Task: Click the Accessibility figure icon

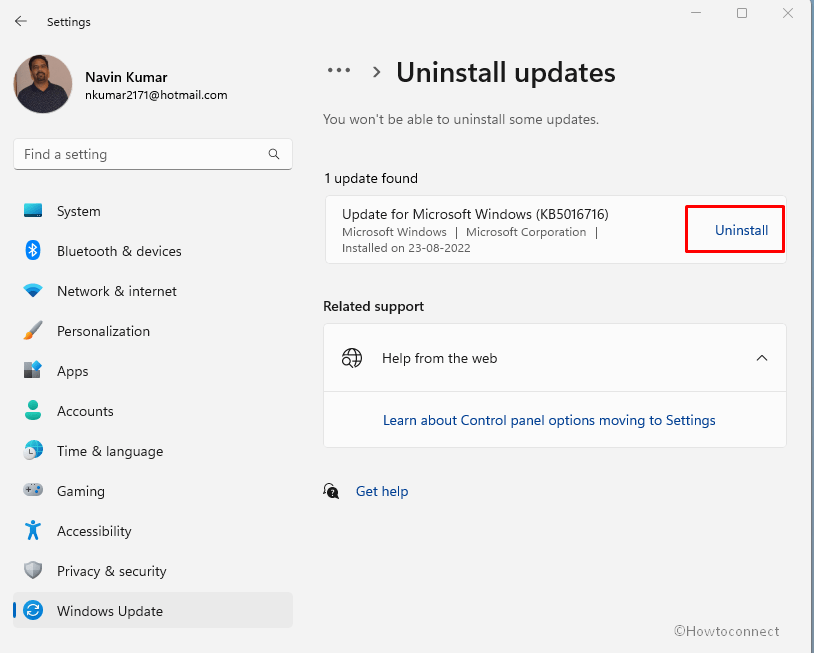Action: (x=33, y=530)
